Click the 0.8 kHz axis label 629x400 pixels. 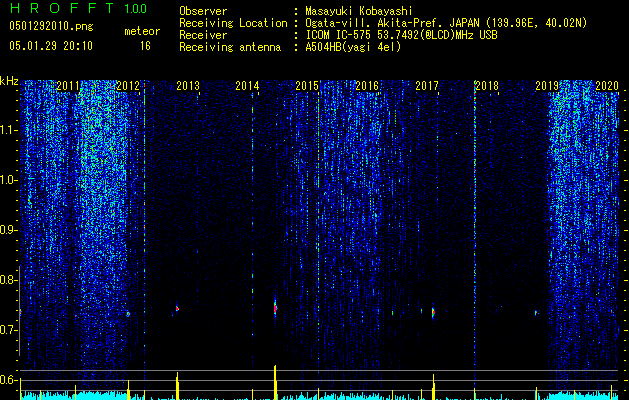click(x=9, y=280)
